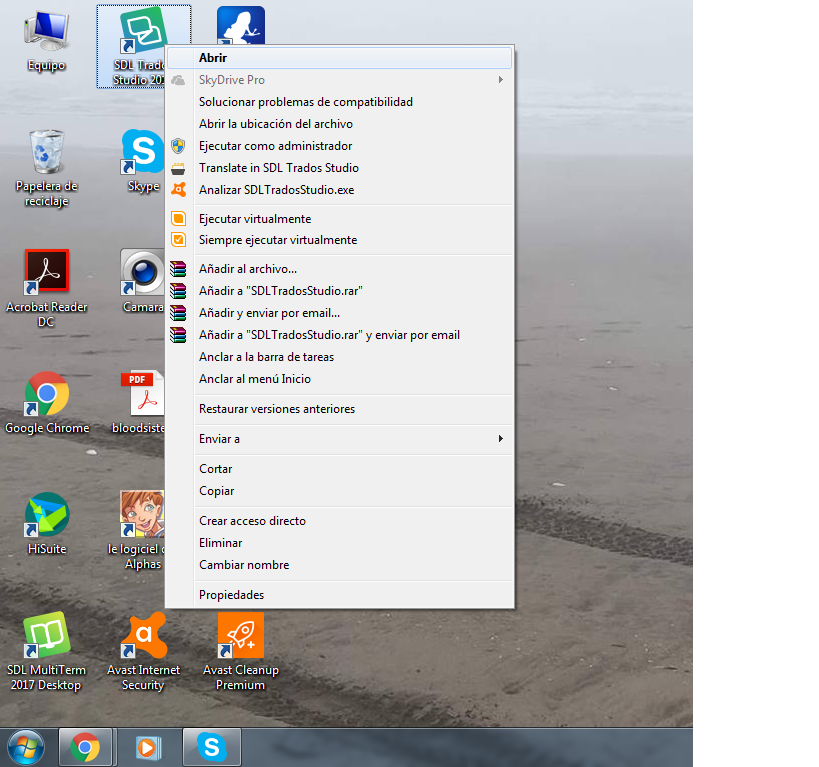Open the Equipo desktop icon

pyautogui.click(x=46, y=42)
